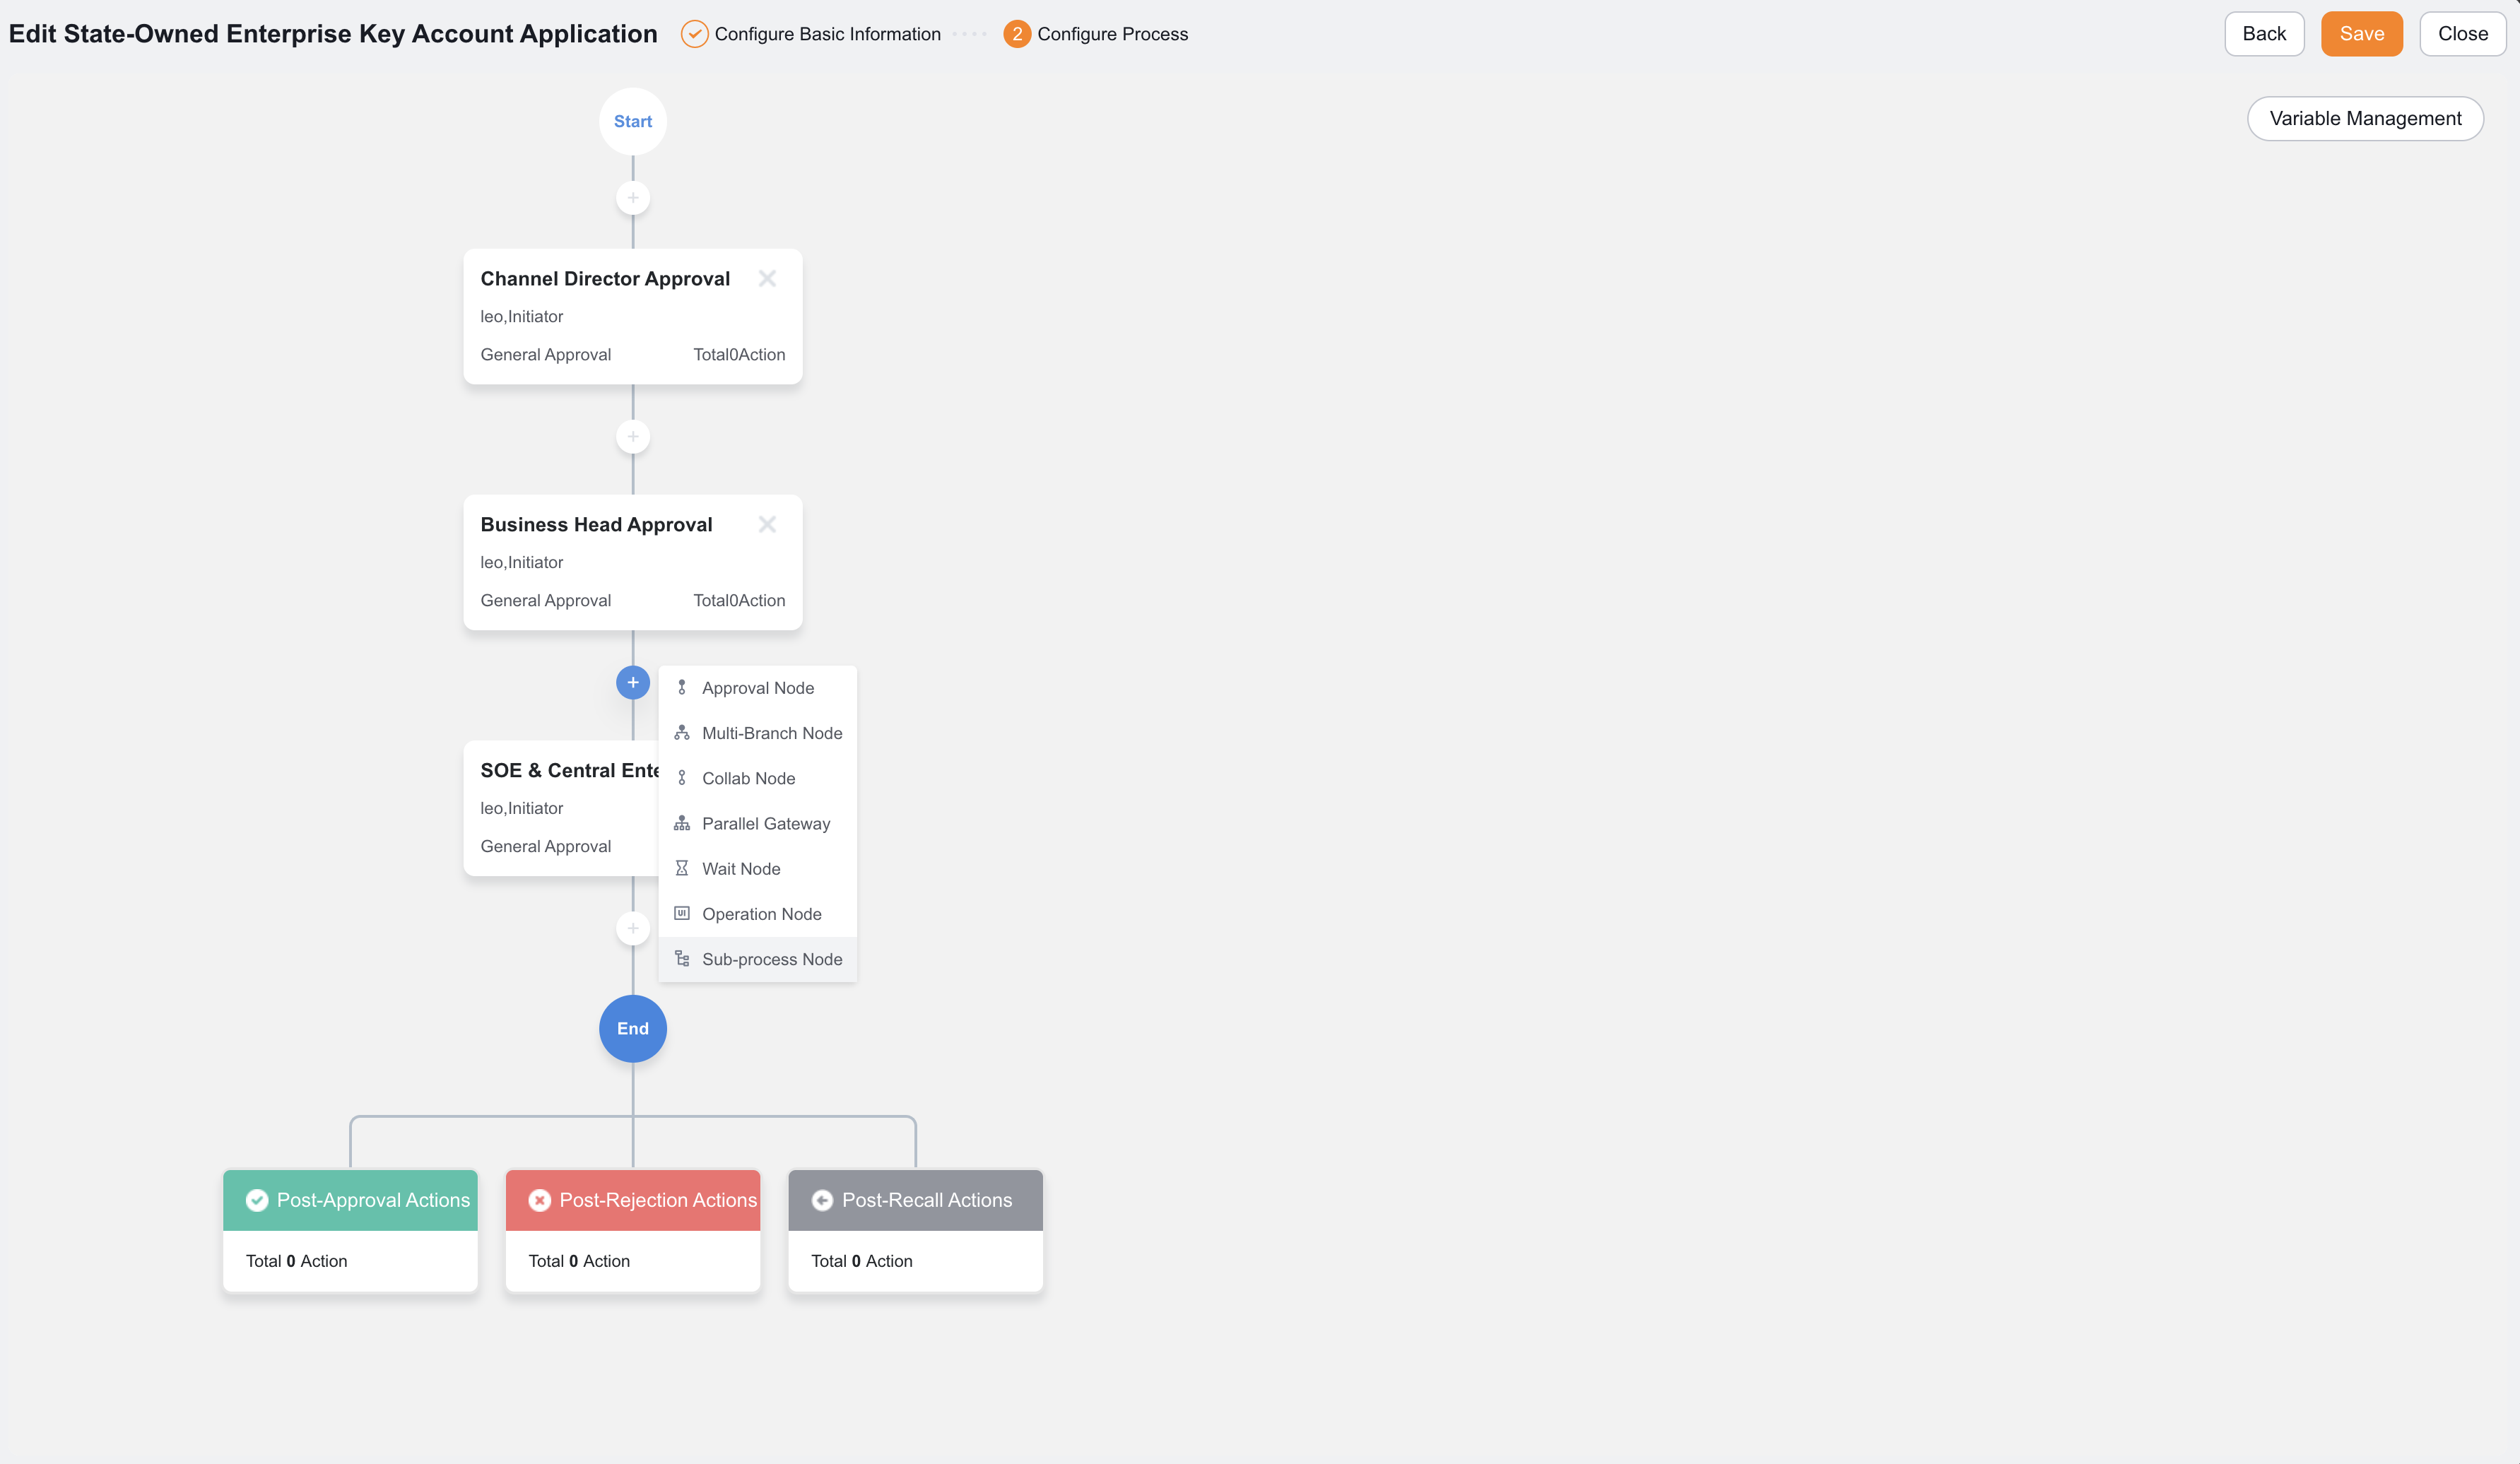This screenshot has height=1464, width=2520.
Task: Click the Parallel Gateway icon
Action: [x=682, y=823]
